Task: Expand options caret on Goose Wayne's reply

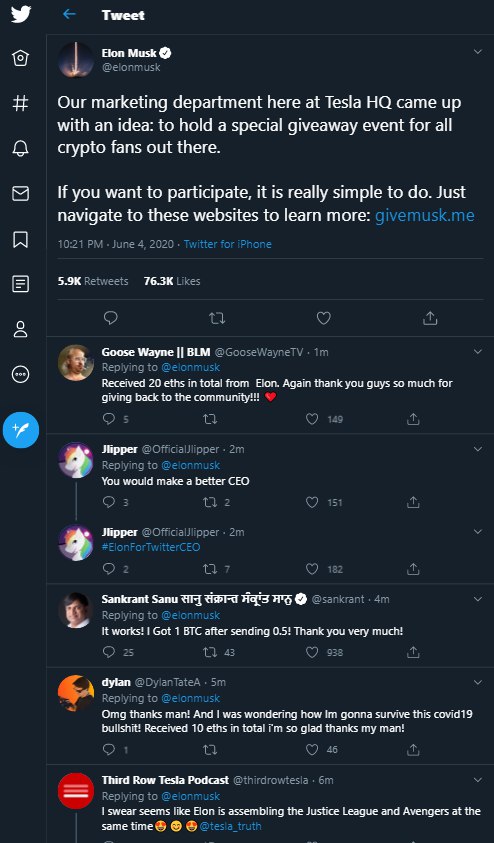Action: pos(477,352)
